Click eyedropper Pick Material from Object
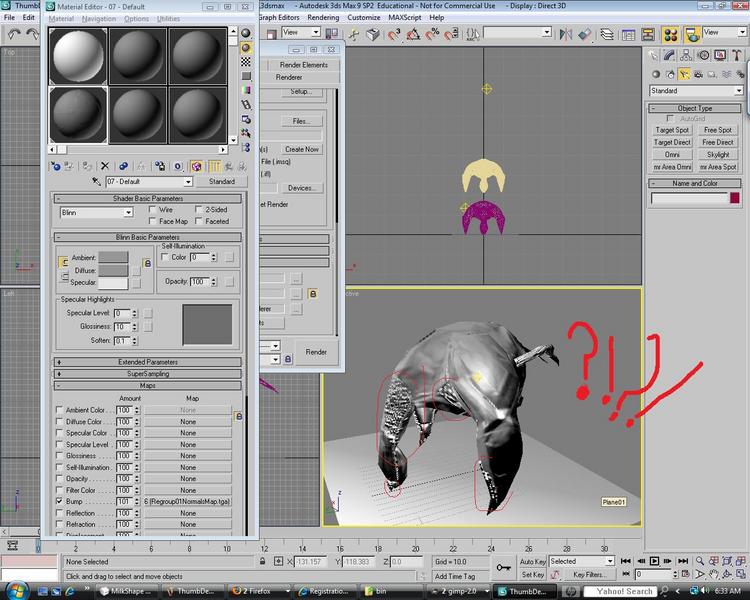Screen dimensions: 750x600 click(x=96, y=181)
